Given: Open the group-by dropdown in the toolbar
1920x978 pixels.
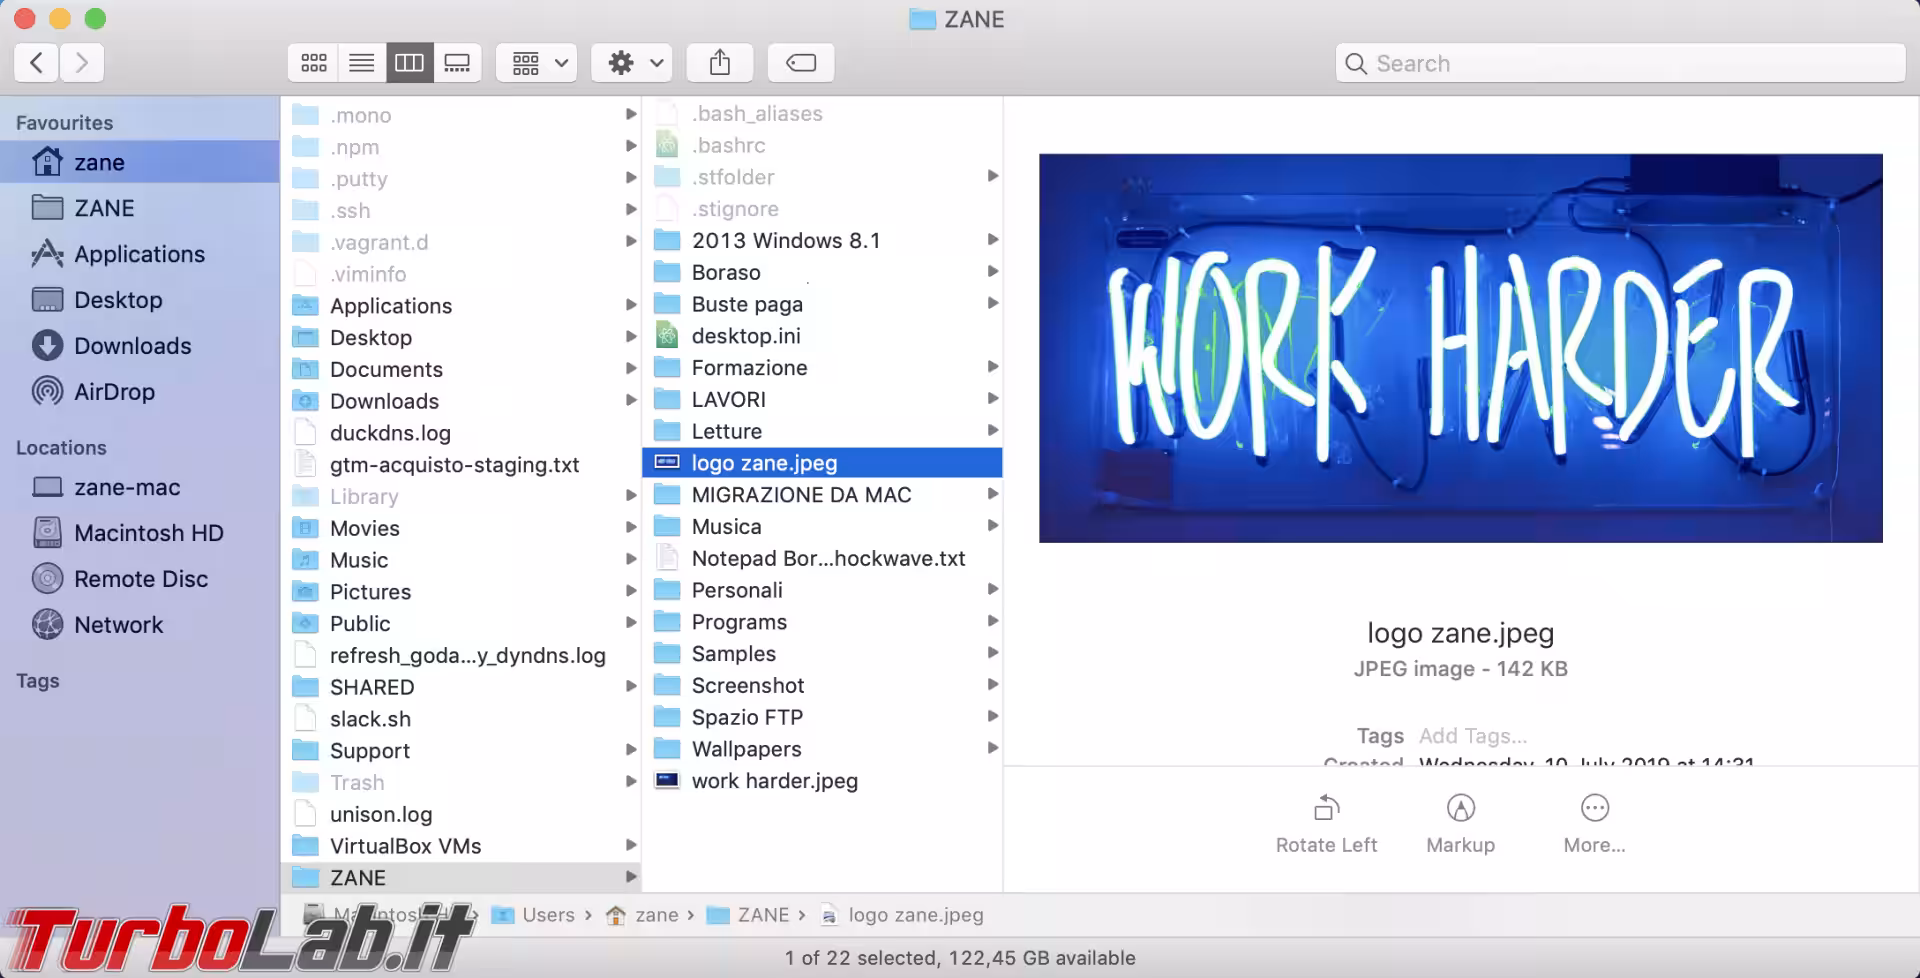Looking at the screenshot, I should pyautogui.click(x=536, y=62).
